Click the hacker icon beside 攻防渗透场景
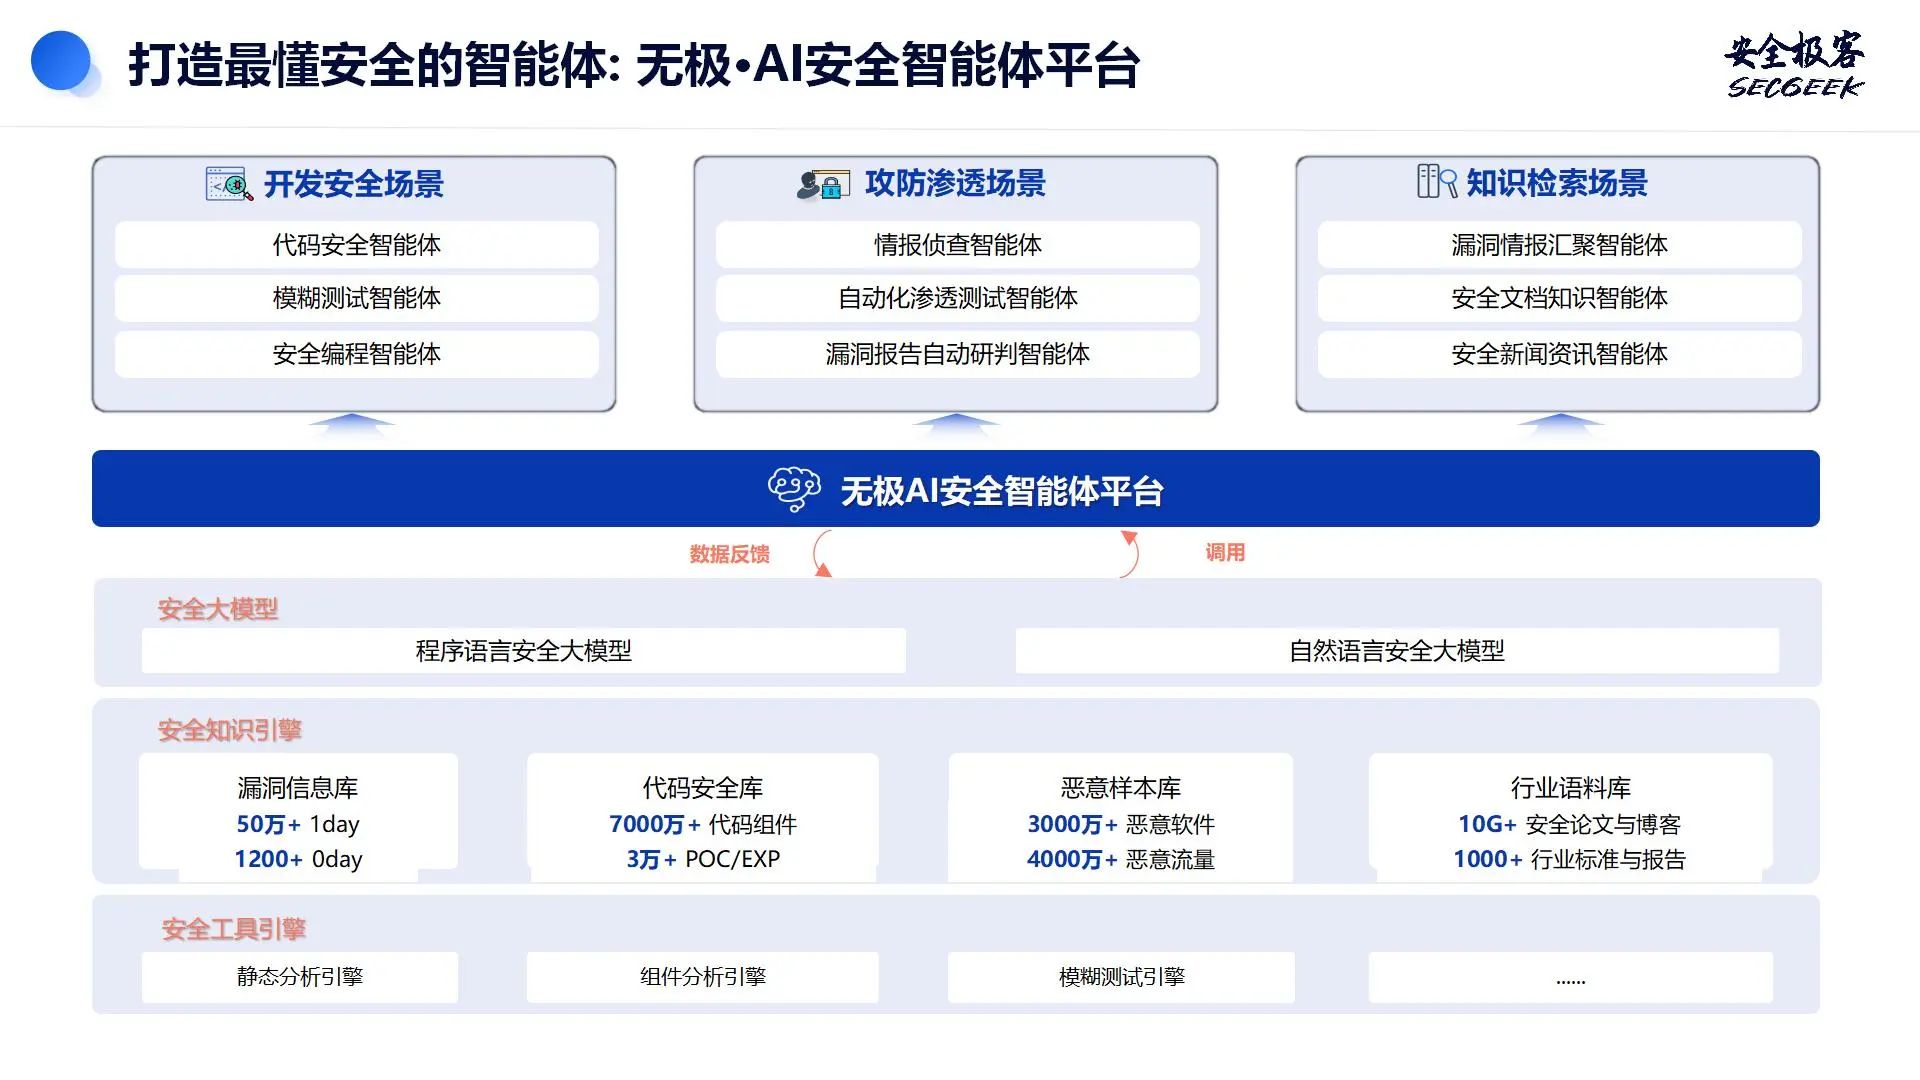1920x1080 pixels. (823, 184)
